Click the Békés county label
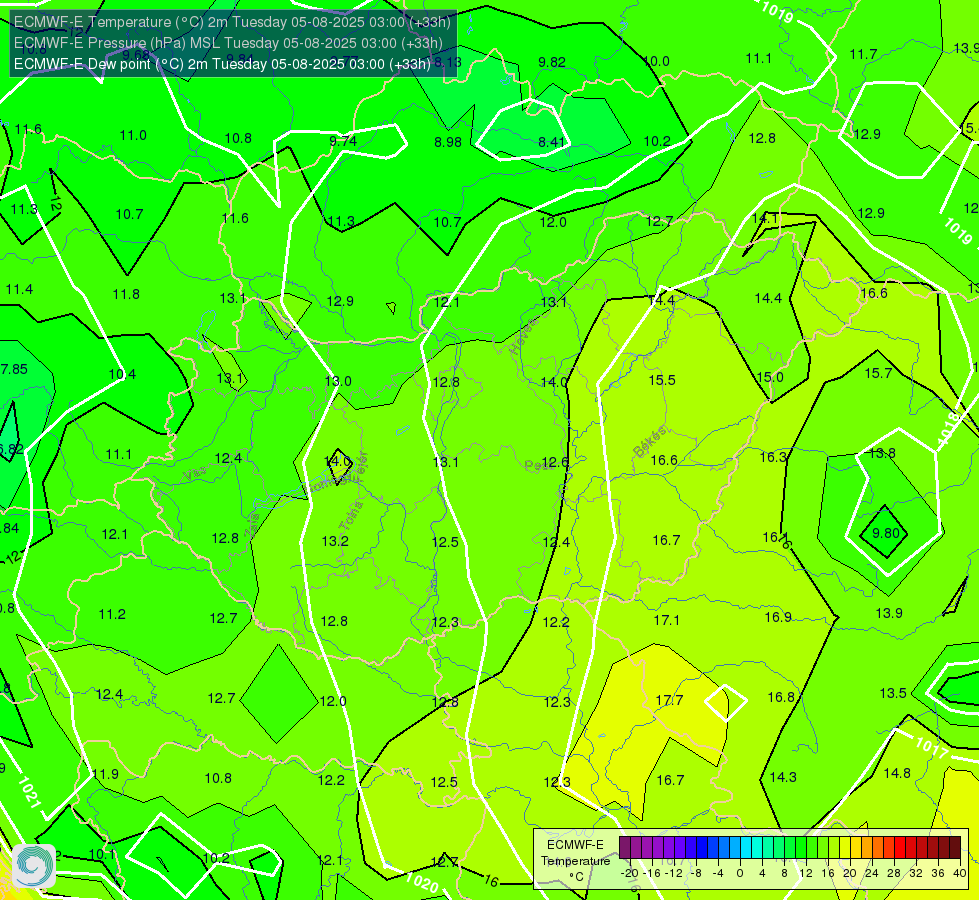This screenshot has height=900, width=979. click(x=650, y=442)
